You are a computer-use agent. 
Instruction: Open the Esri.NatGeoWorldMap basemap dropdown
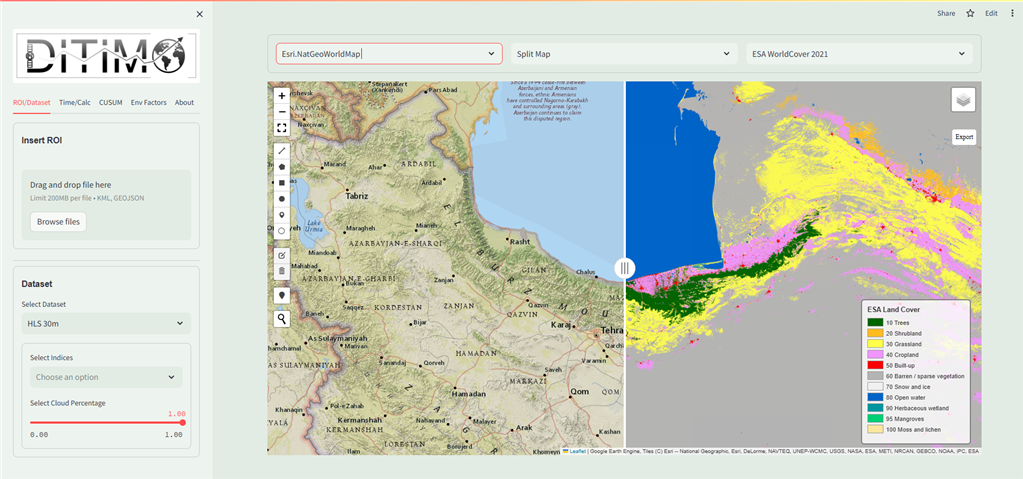(x=388, y=53)
